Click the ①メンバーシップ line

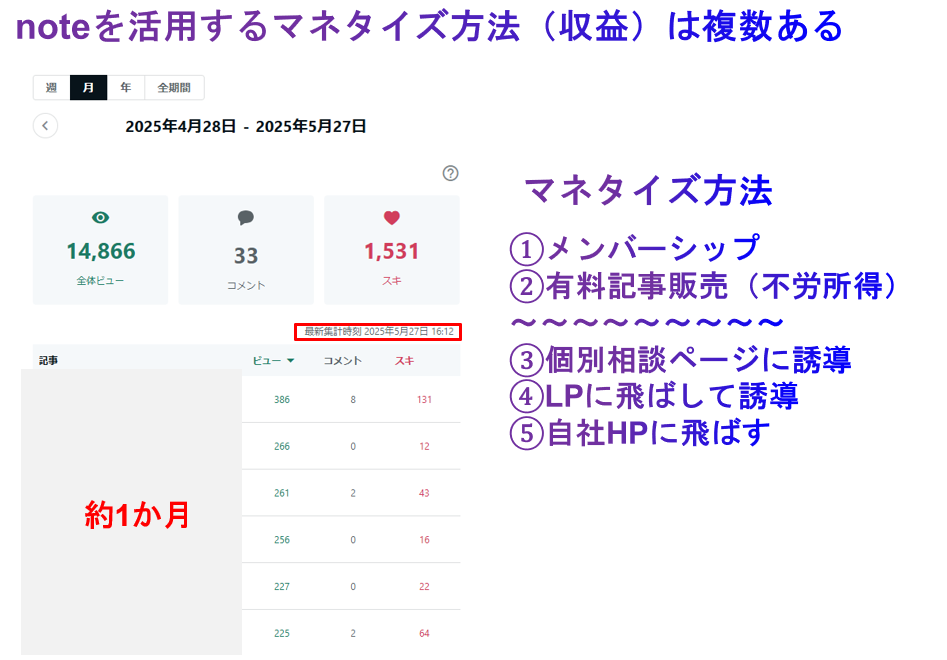tap(635, 248)
